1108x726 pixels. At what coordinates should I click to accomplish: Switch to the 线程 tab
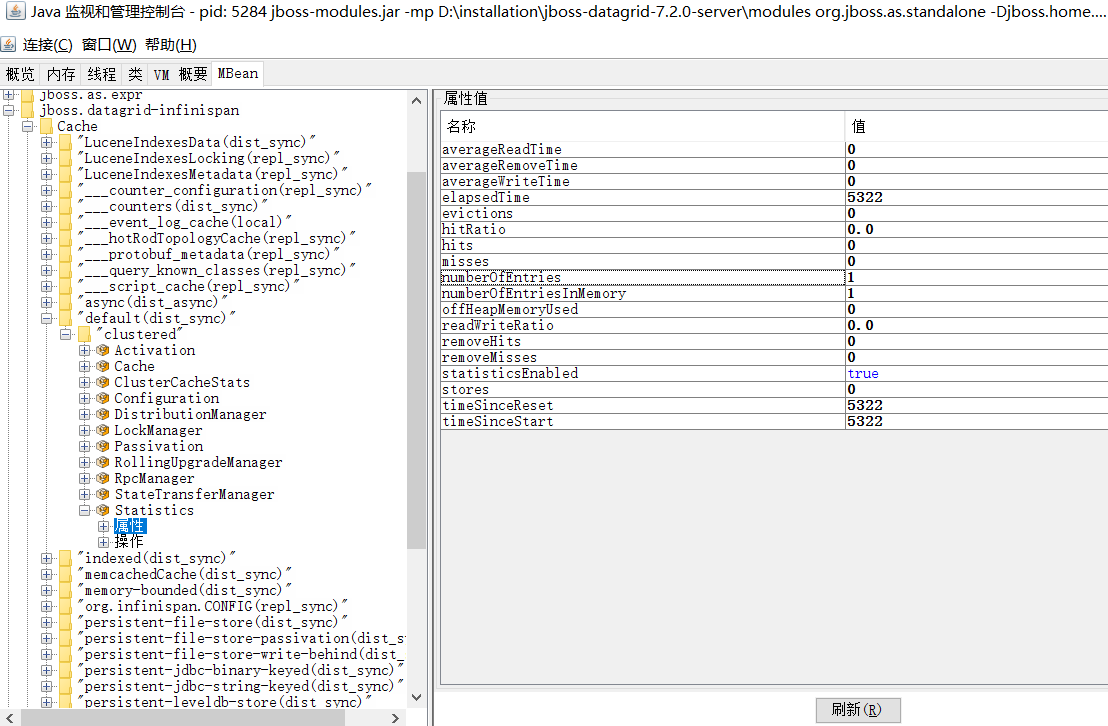click(102, 74)
